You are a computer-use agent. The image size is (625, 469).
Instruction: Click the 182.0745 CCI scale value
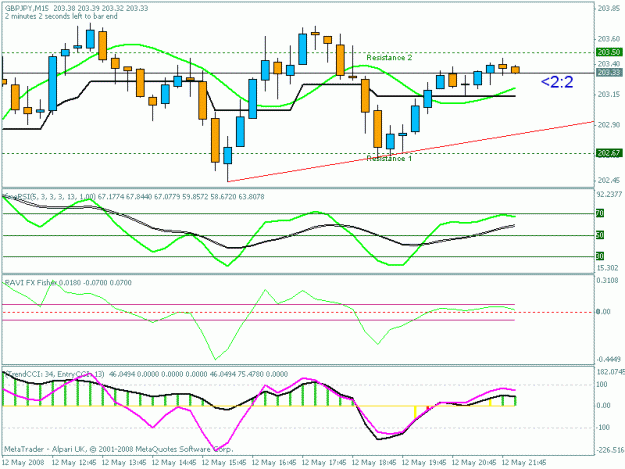click(611, 372)
